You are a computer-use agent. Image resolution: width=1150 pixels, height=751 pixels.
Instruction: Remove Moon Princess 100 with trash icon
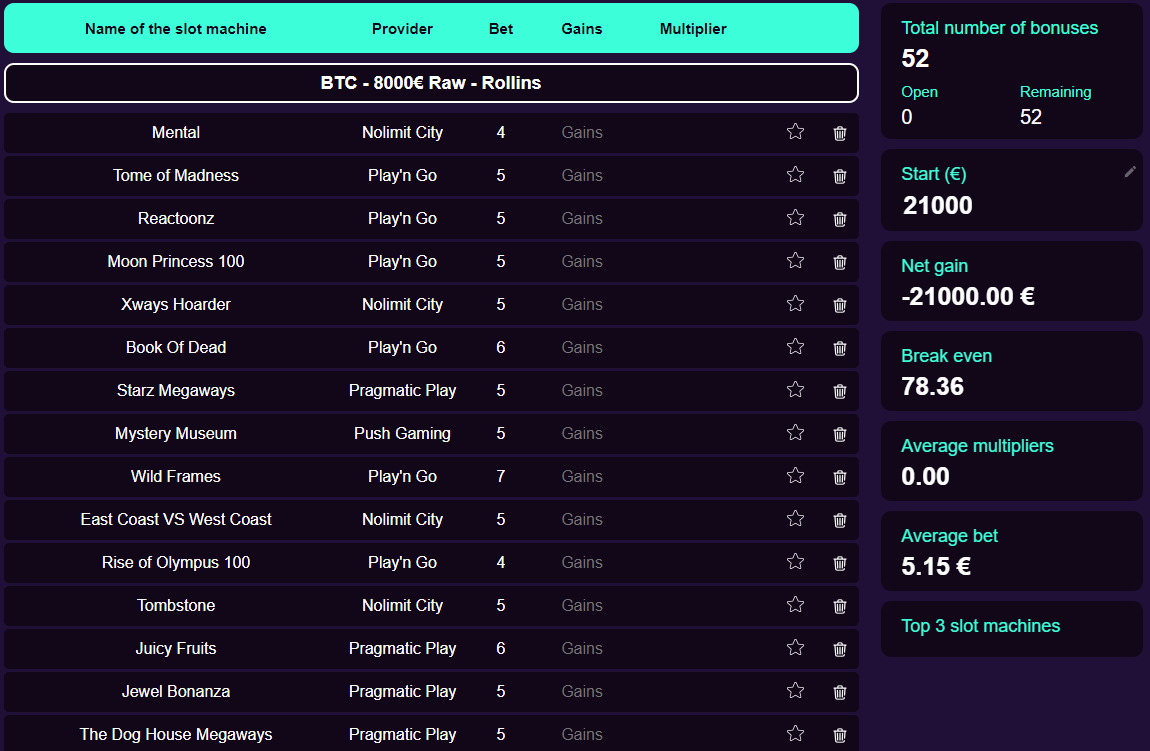840,262
